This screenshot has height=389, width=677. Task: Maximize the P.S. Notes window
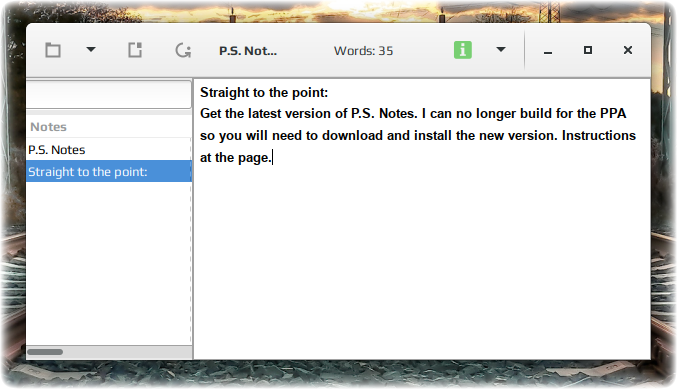tap(588, 50)
